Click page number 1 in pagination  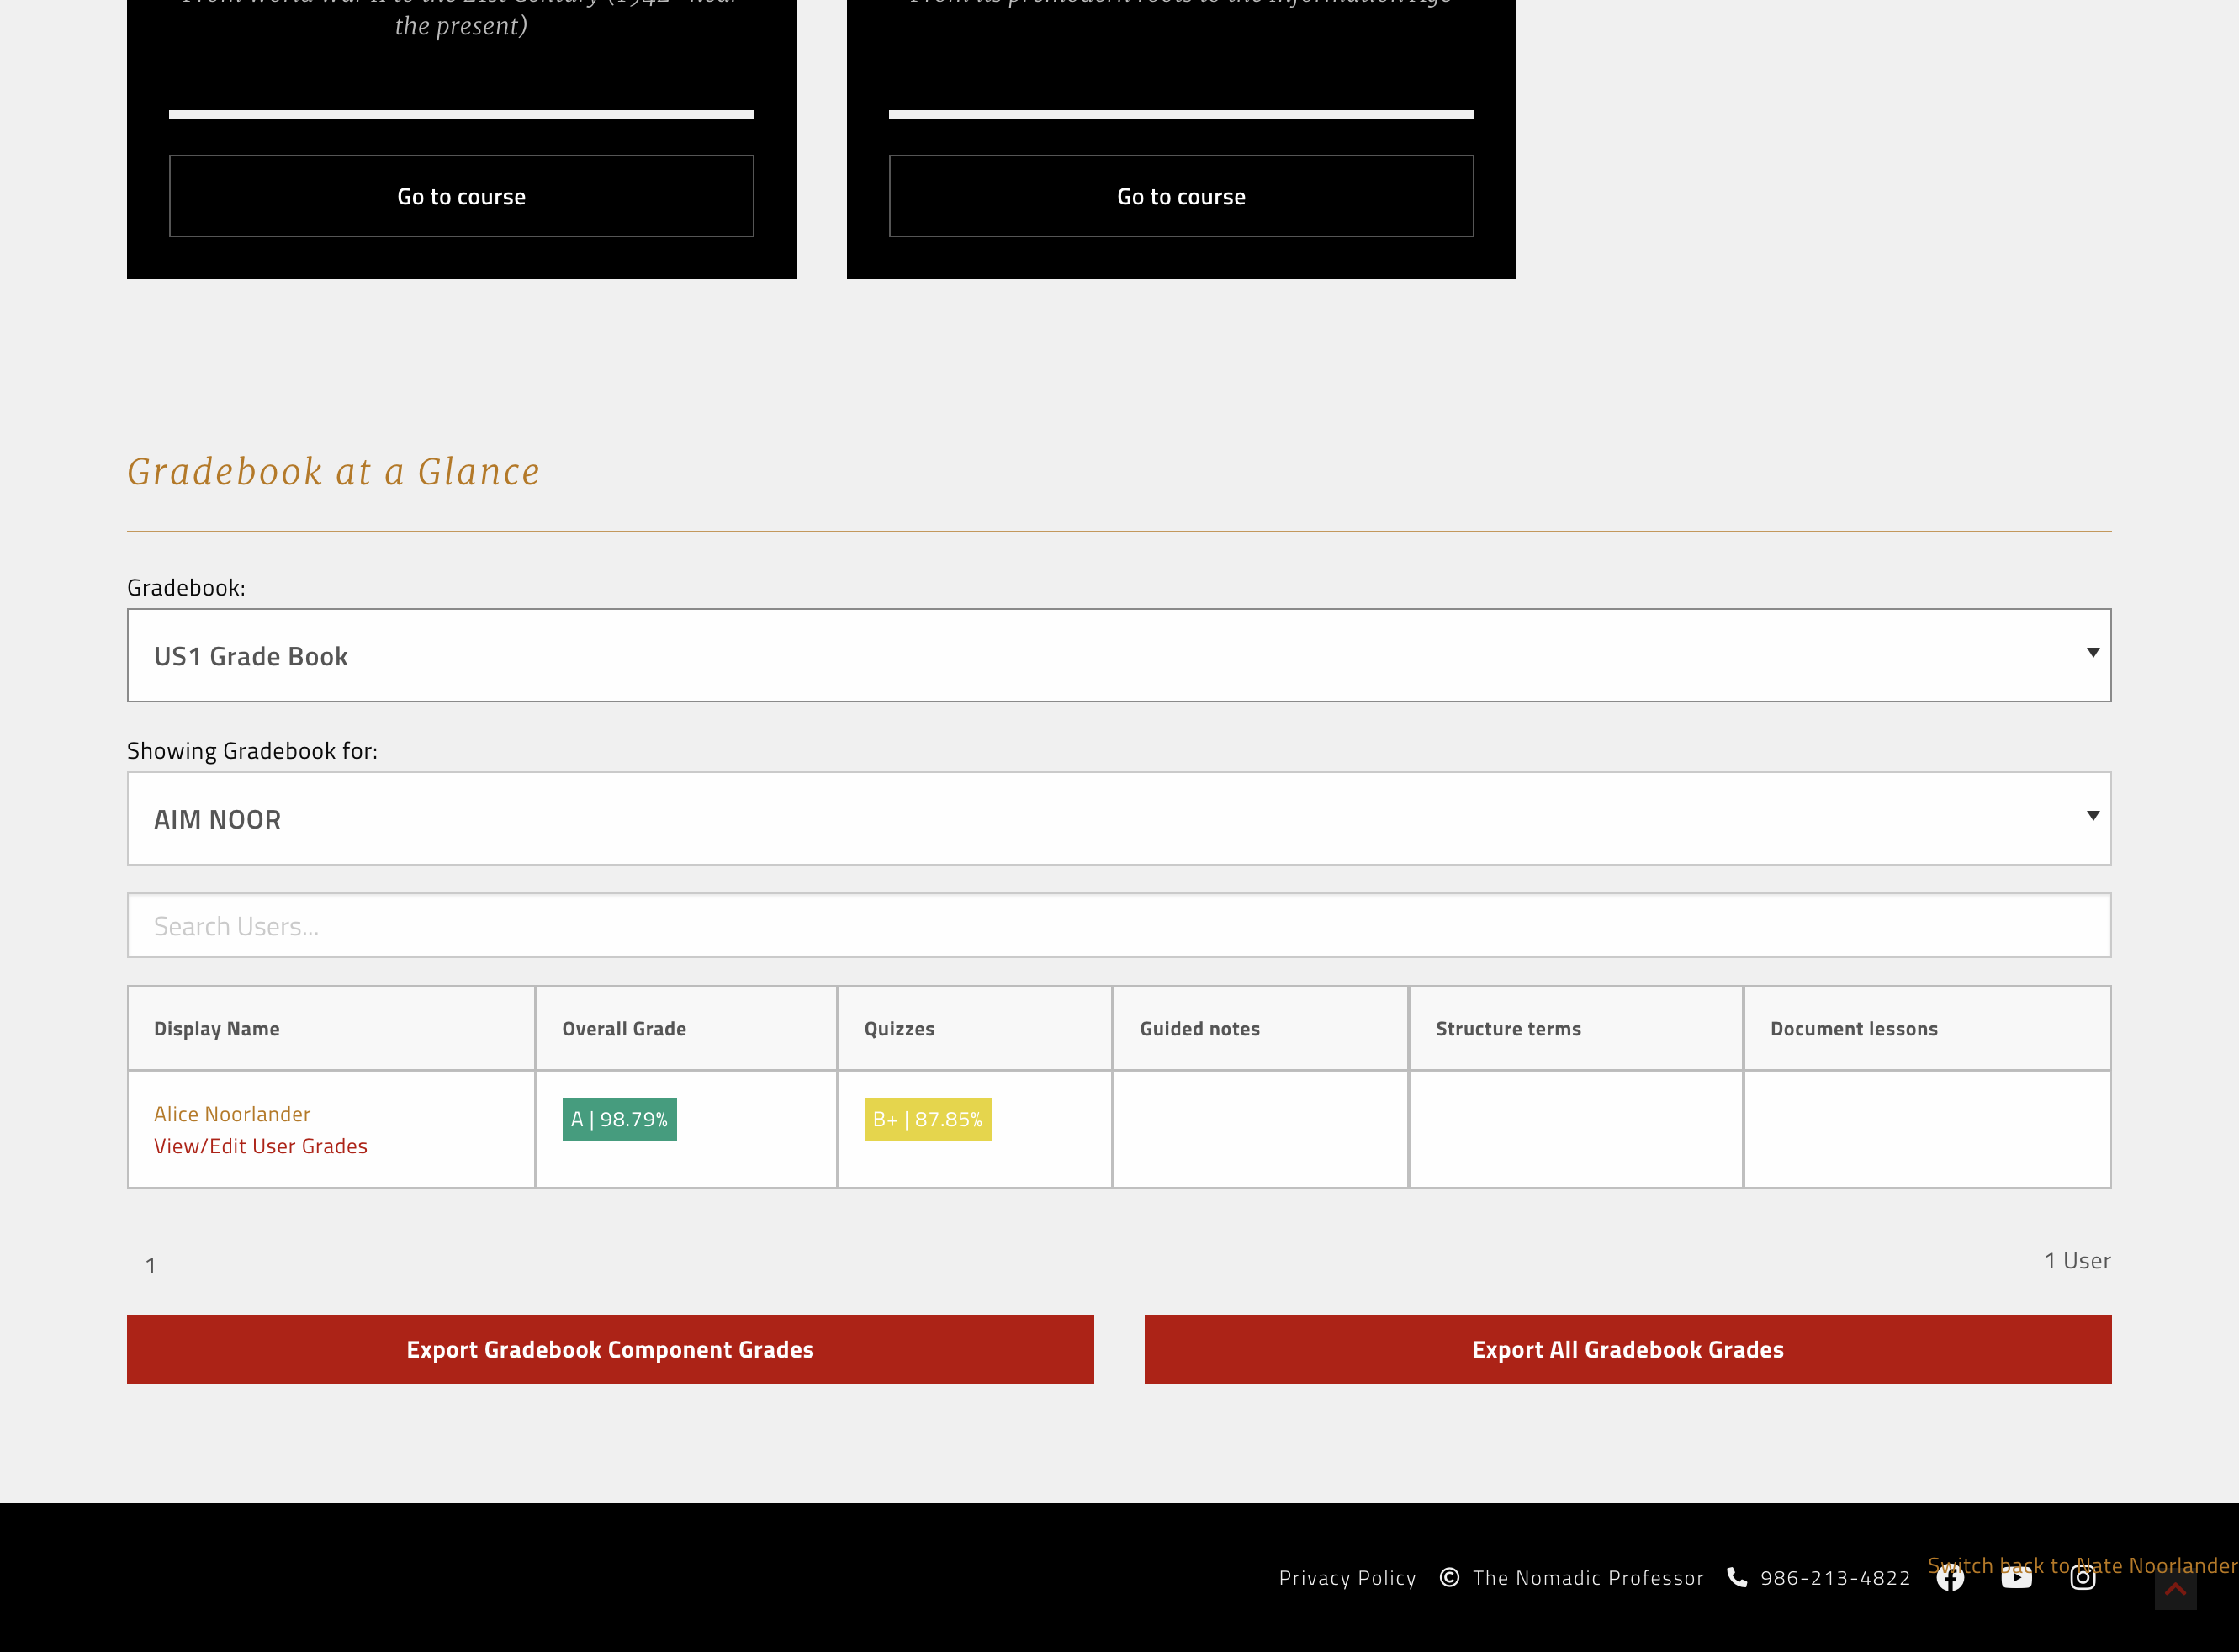click(x=150, y=1266)
